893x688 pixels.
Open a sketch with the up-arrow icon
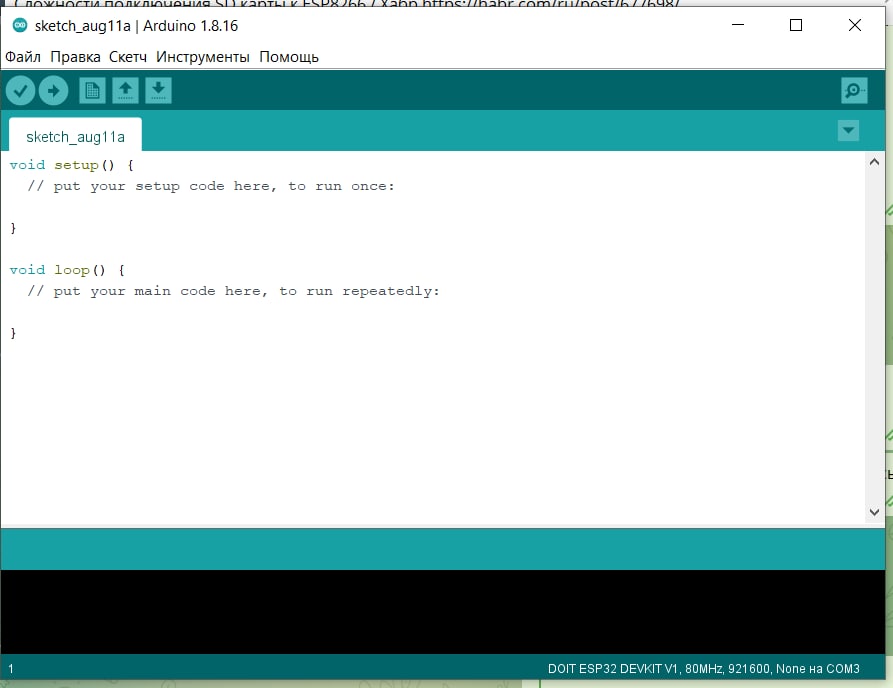click(x=125, y=91)
